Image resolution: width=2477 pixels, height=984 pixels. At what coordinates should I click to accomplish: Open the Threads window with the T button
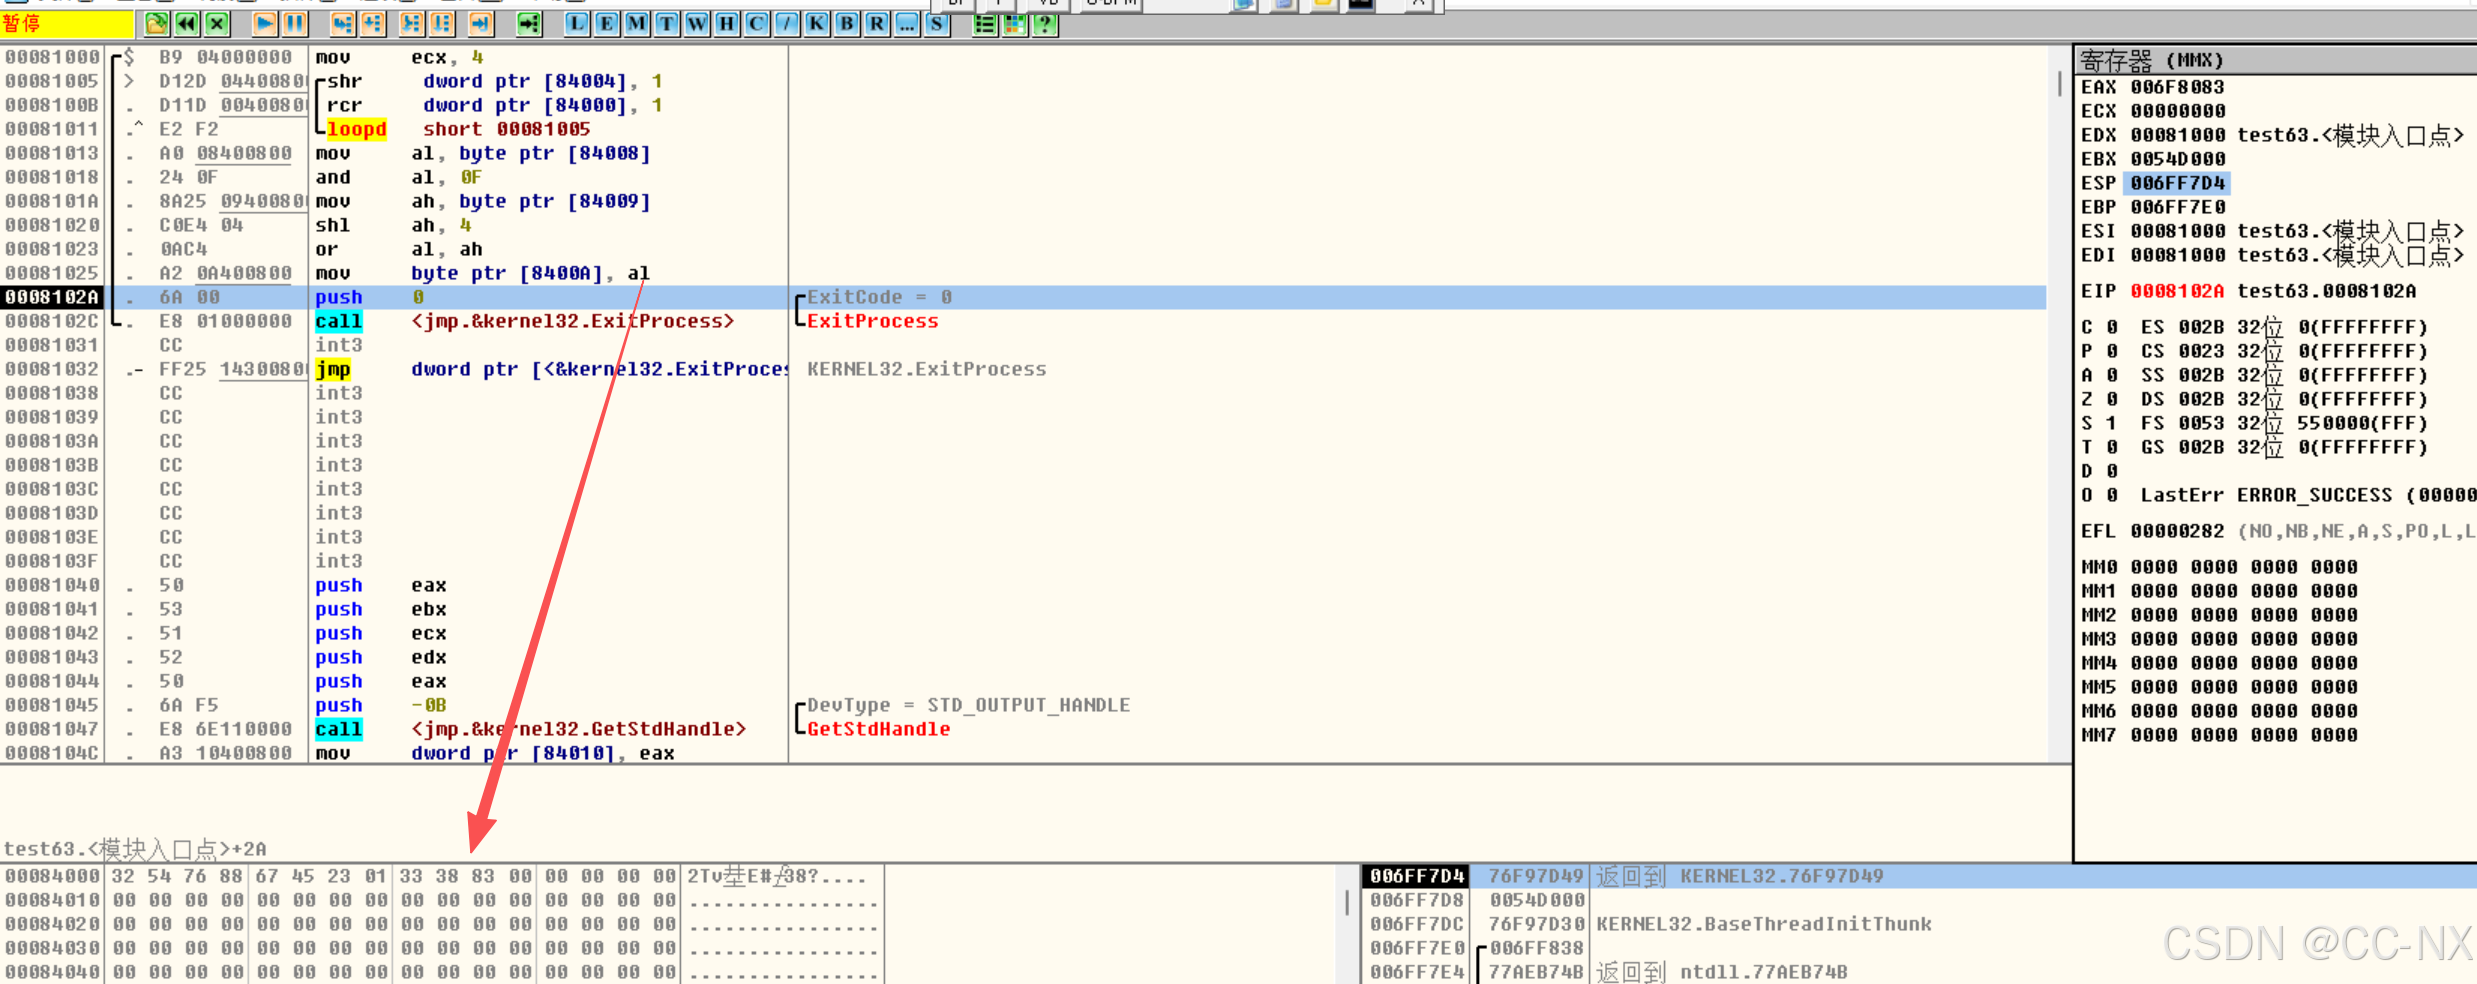(x=667, y=24)
